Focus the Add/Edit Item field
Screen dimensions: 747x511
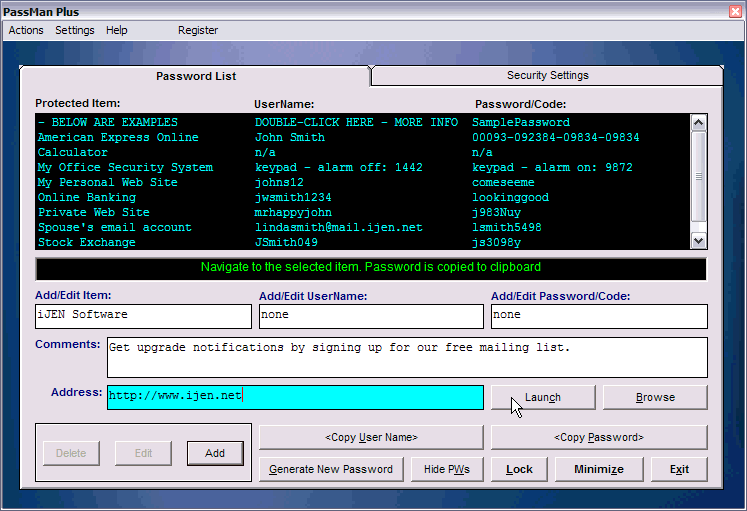(143, 316)
